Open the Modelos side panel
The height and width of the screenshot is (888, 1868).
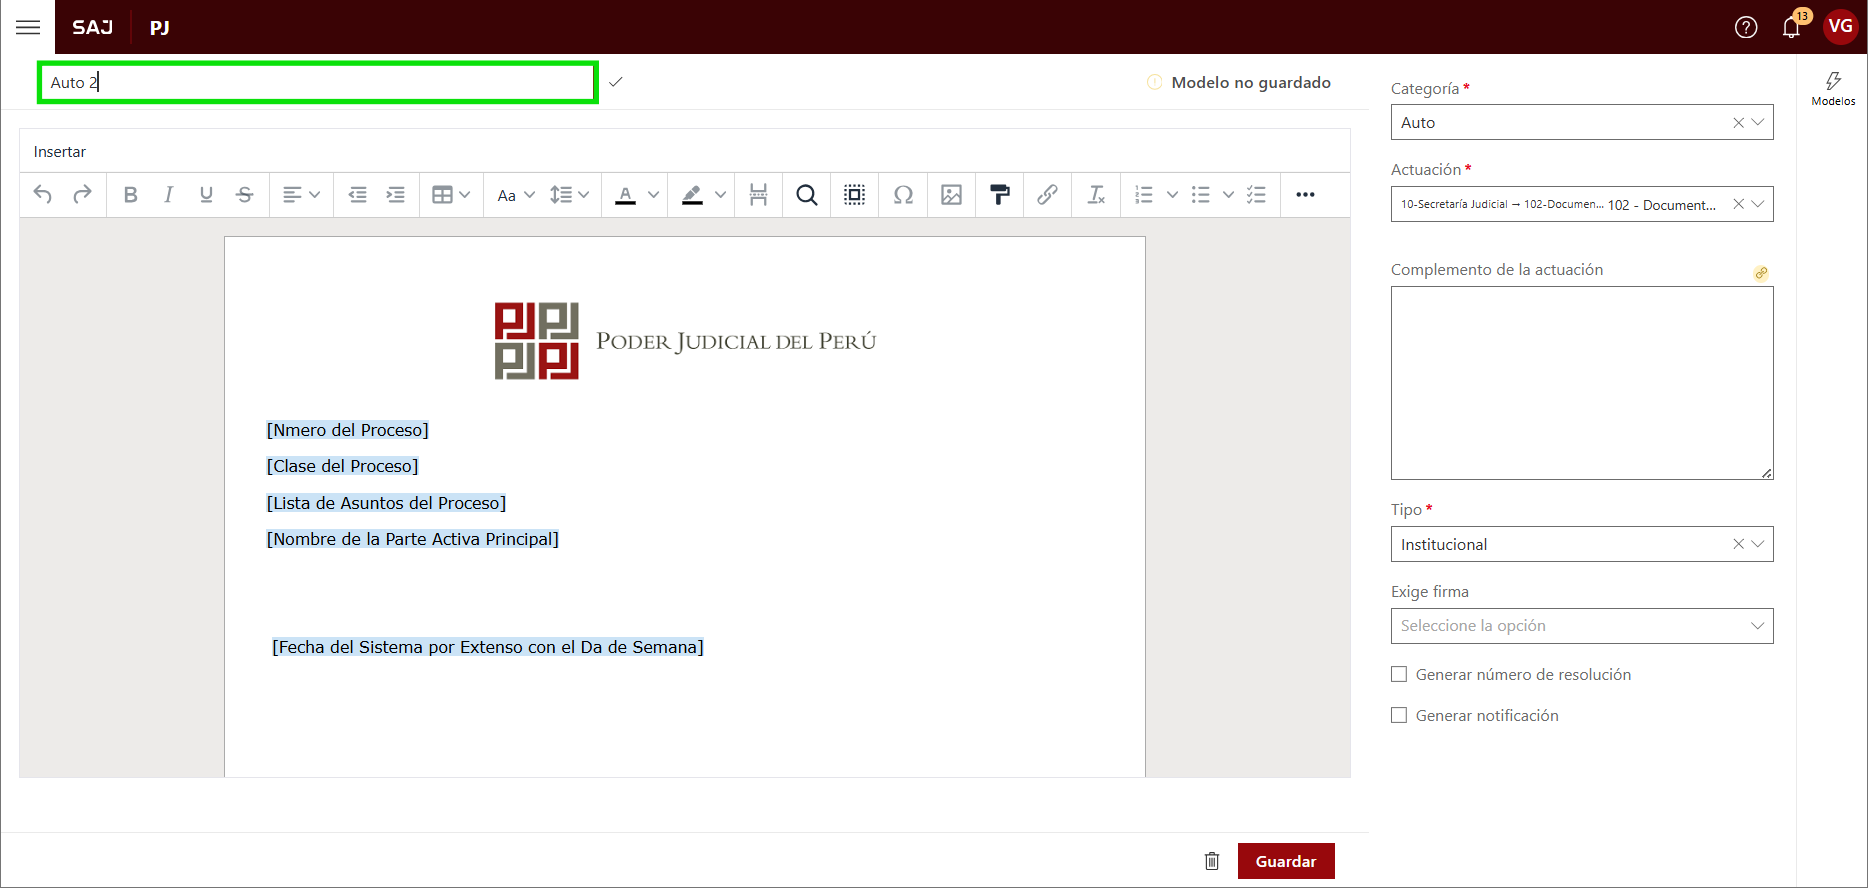(x=1833, y=88)
